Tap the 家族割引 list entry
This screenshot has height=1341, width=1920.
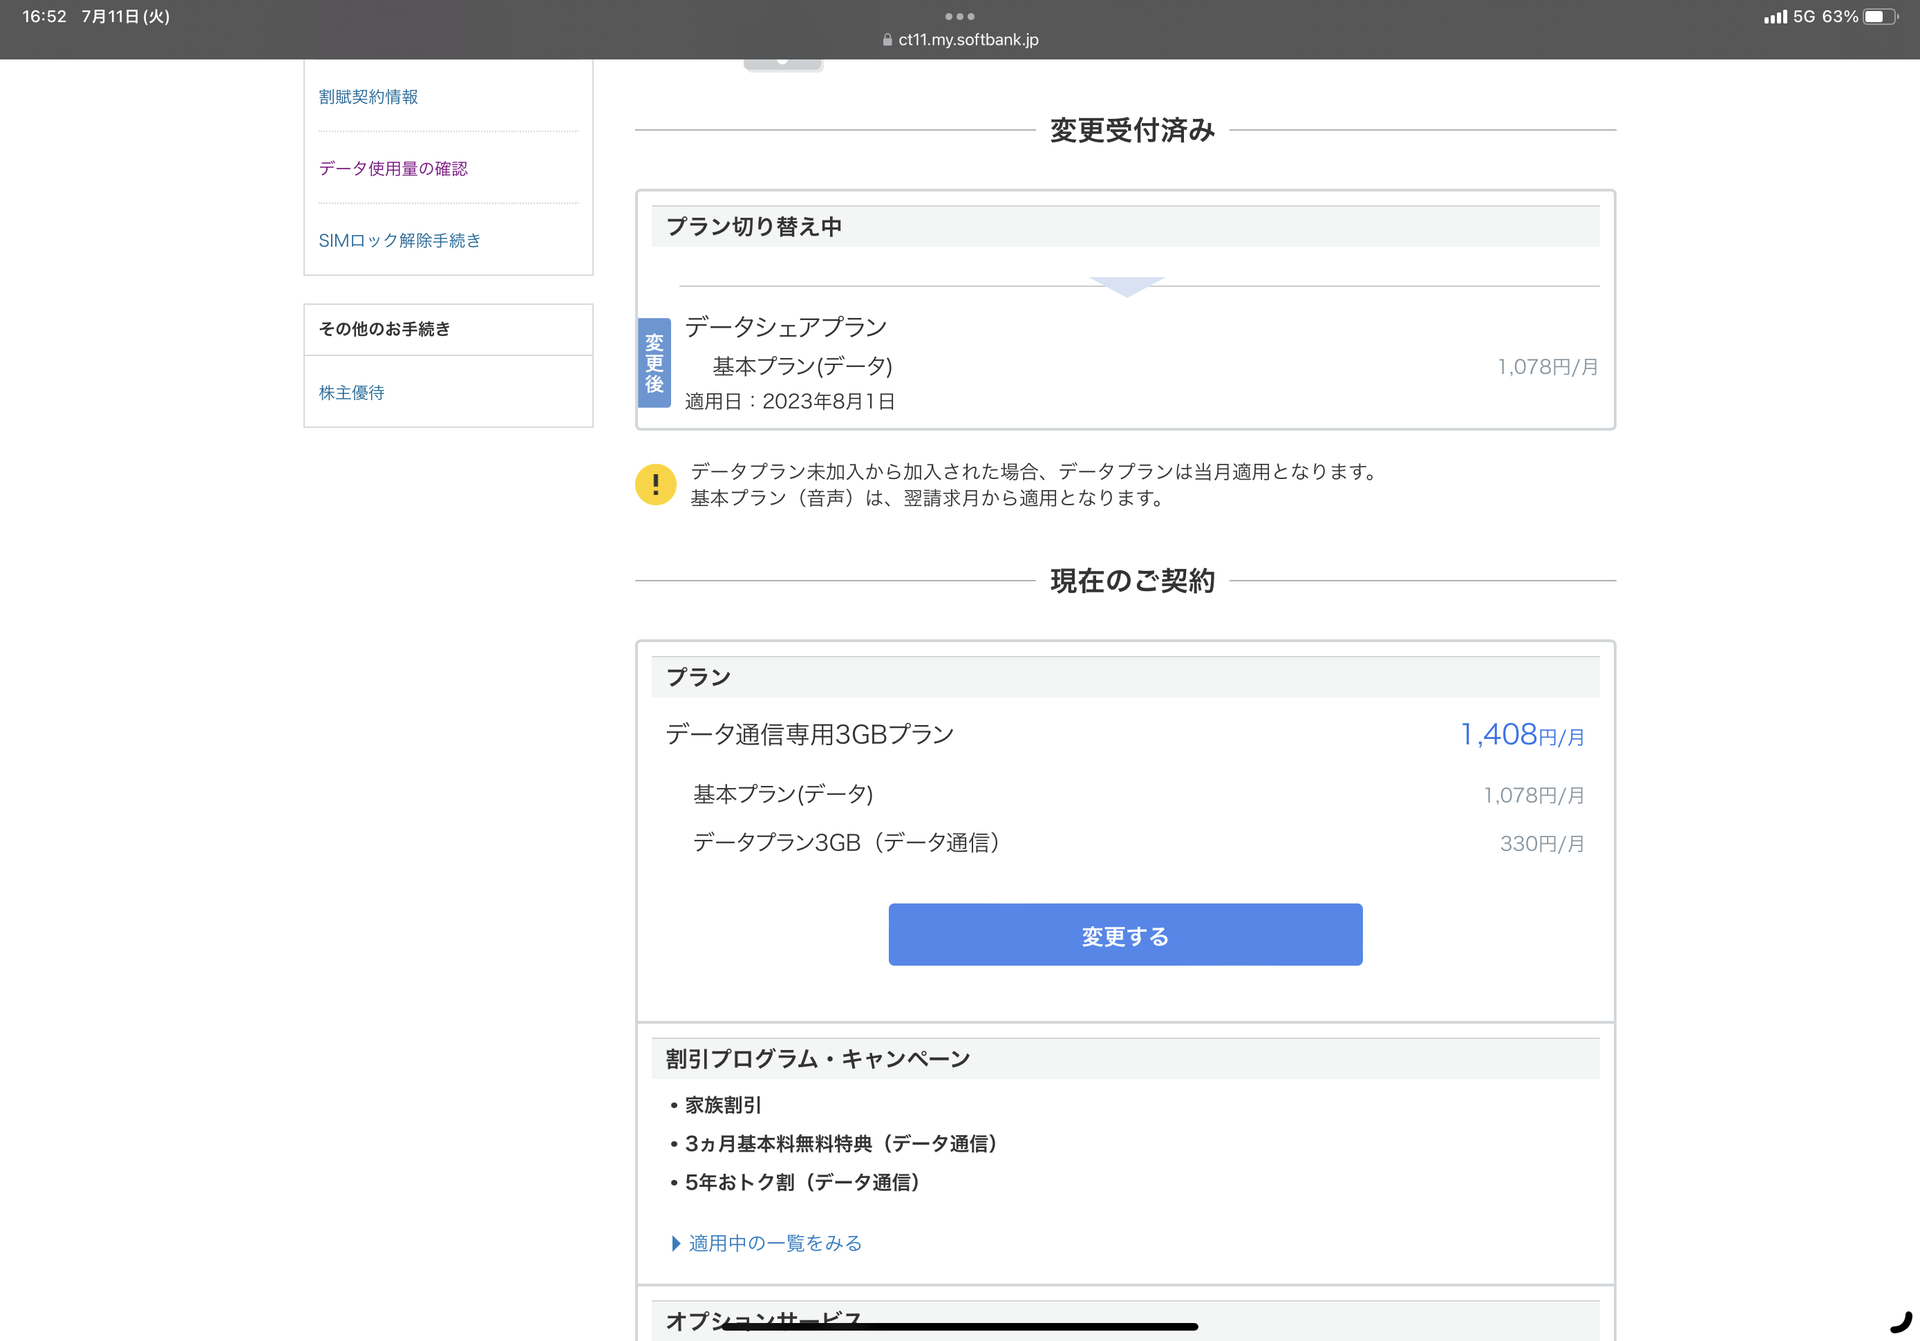pos(723,1105)
